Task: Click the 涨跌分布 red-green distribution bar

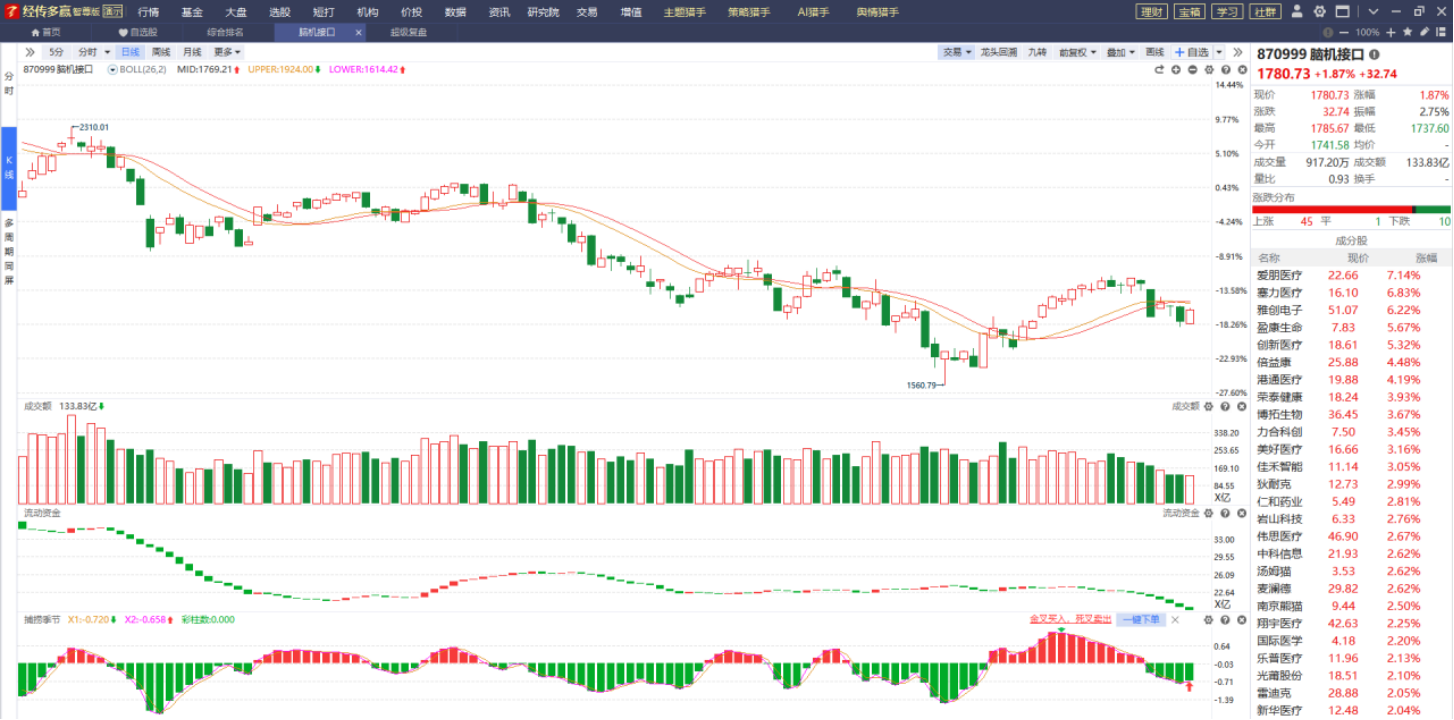Action: click(x=1351, y=210)
